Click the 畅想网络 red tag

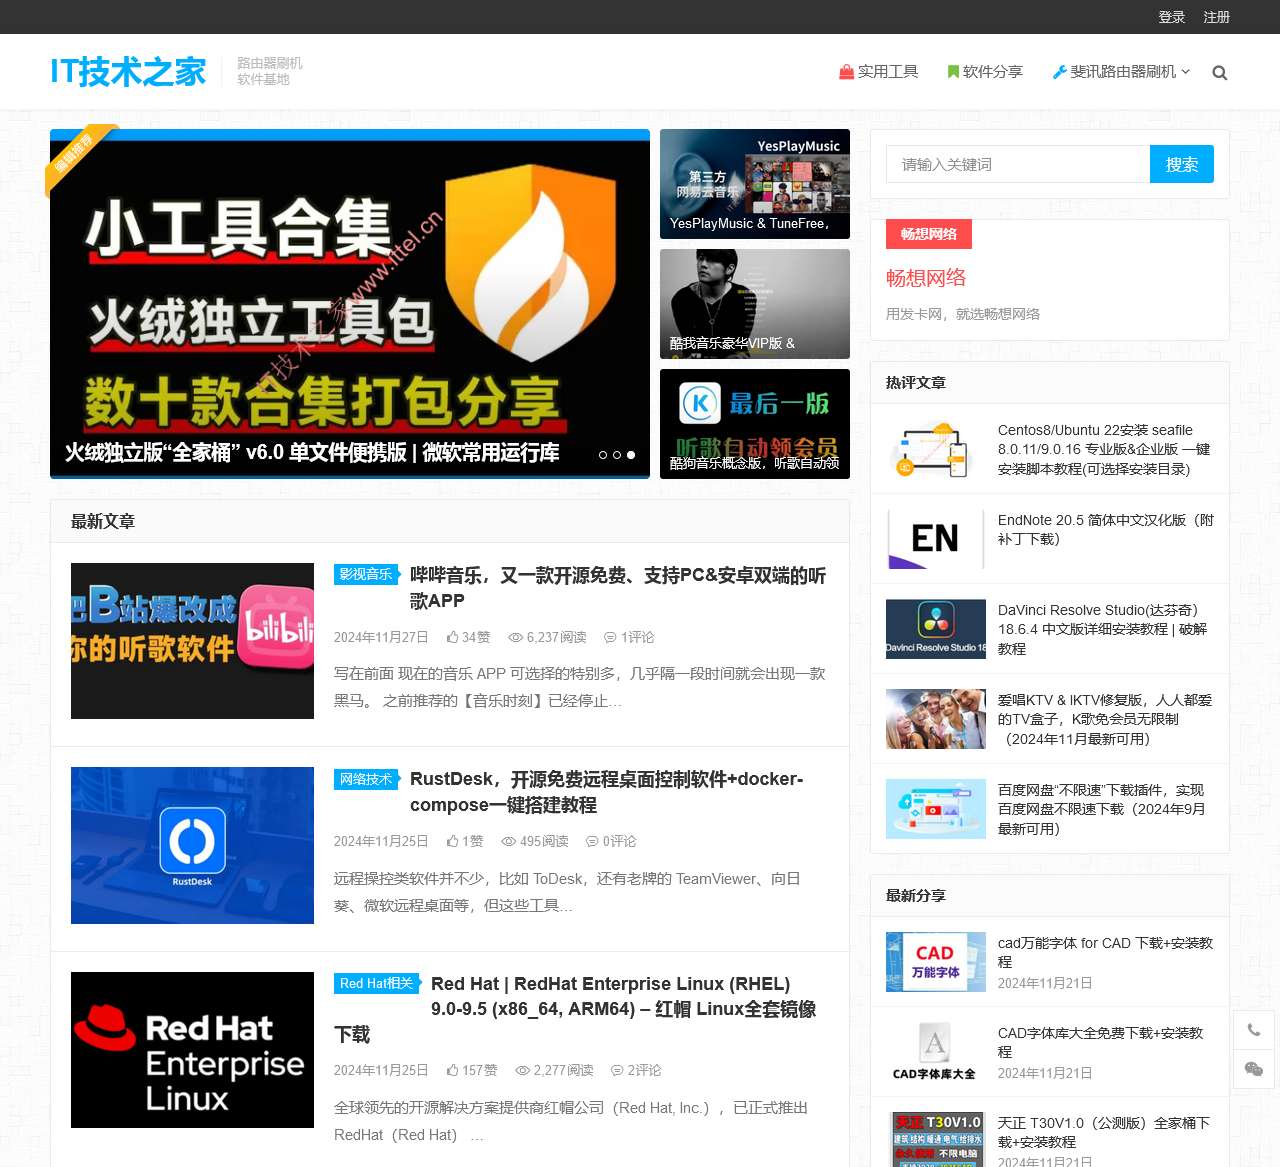tap(929, 234)
